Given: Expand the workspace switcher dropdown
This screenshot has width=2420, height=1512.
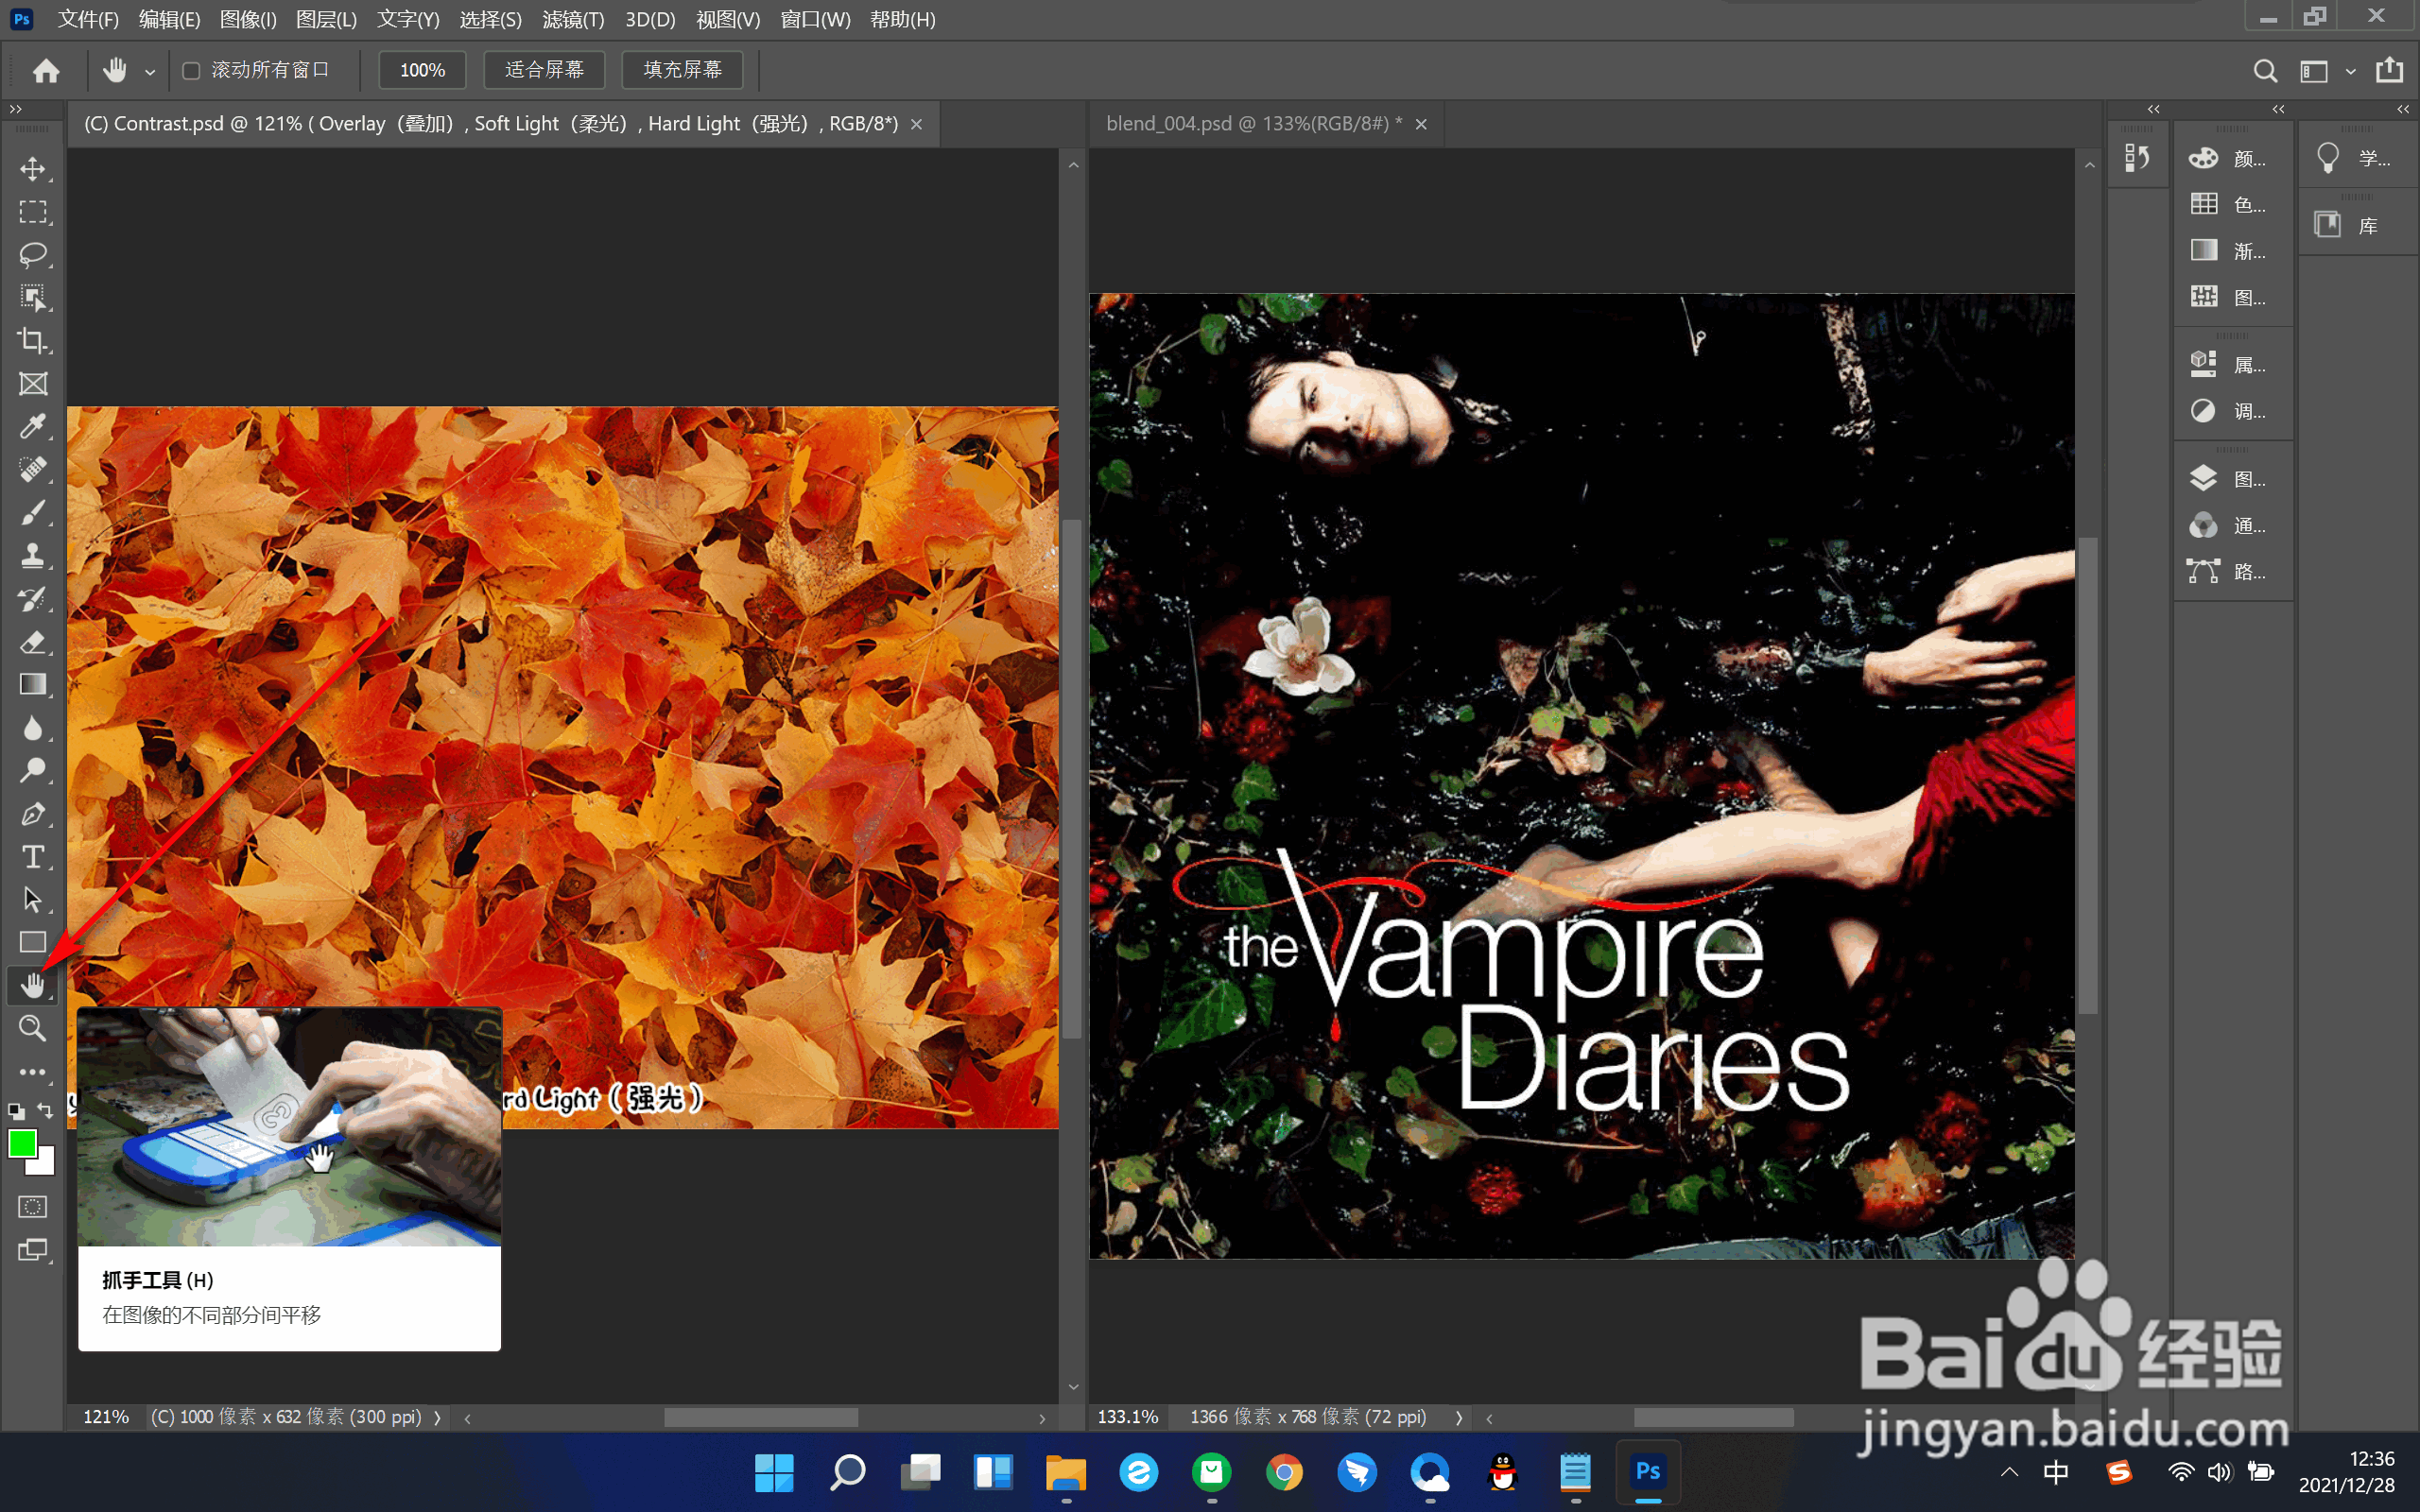Looking at the screenshot, I should pyautogui.click(x=2351, y=71).
